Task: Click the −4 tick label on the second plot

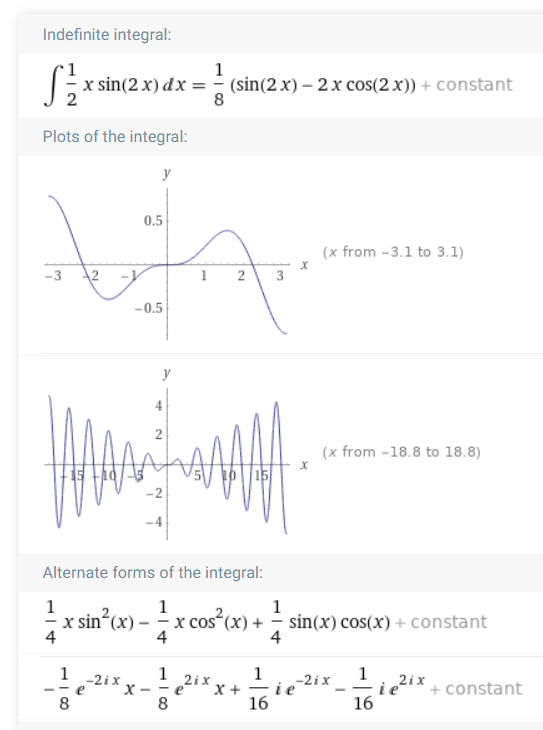Action: pos(154,522)
